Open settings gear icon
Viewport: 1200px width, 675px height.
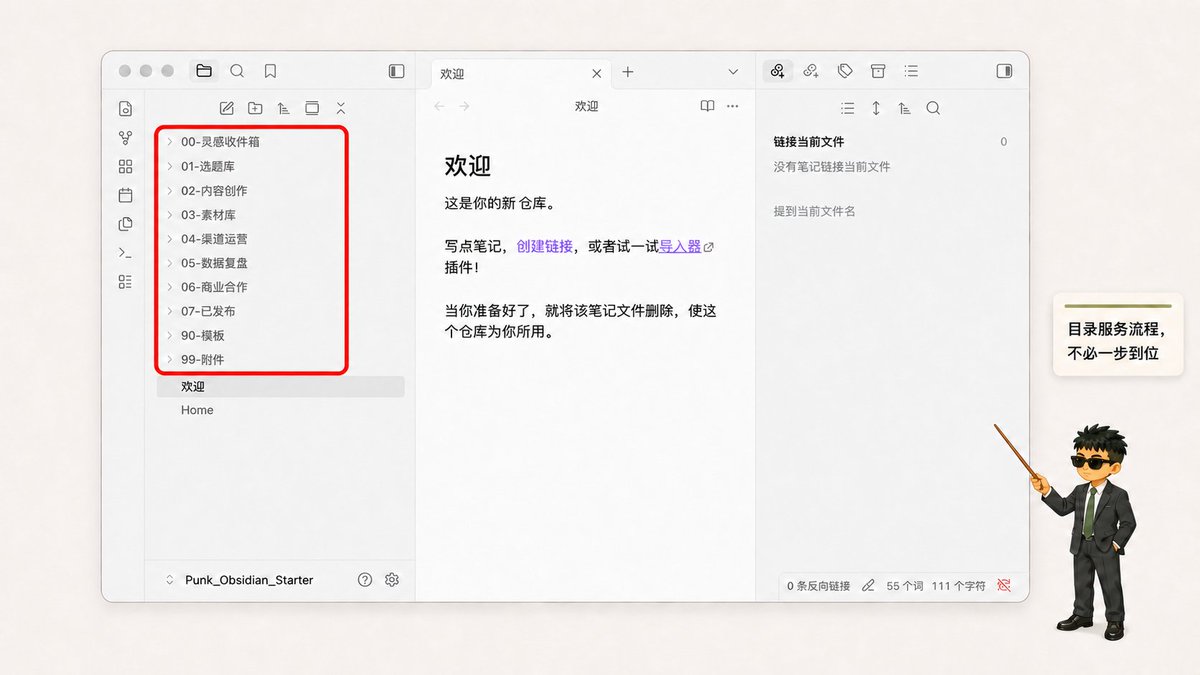click(x=392, y=580)
